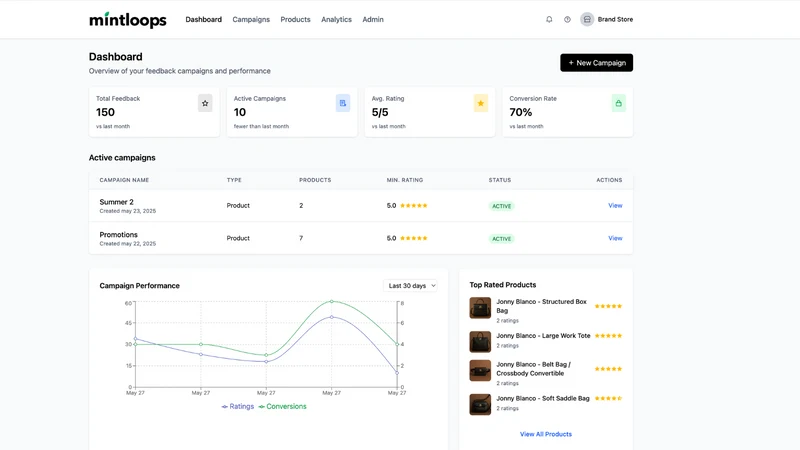
Task: Open the Products nav item
Action: 295,19
